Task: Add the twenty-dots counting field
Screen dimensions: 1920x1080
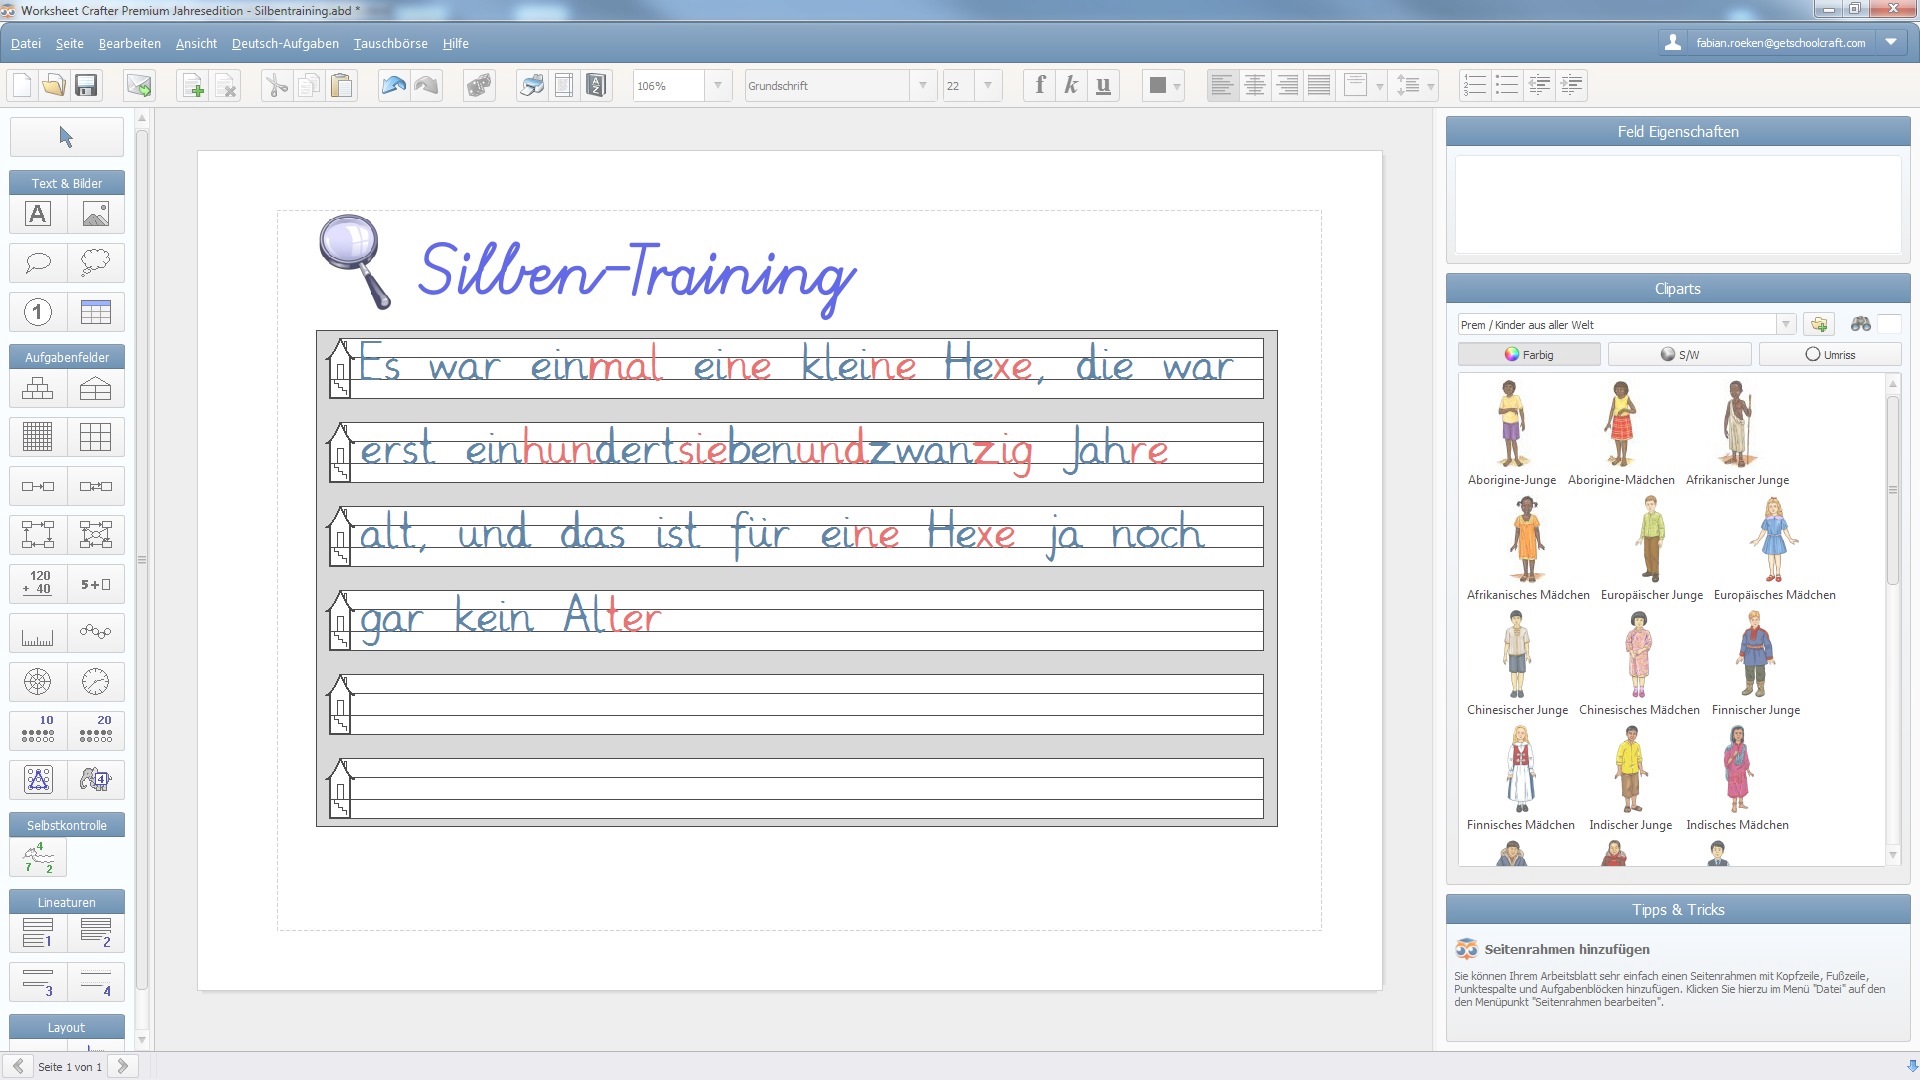Action: pos(96,730)
